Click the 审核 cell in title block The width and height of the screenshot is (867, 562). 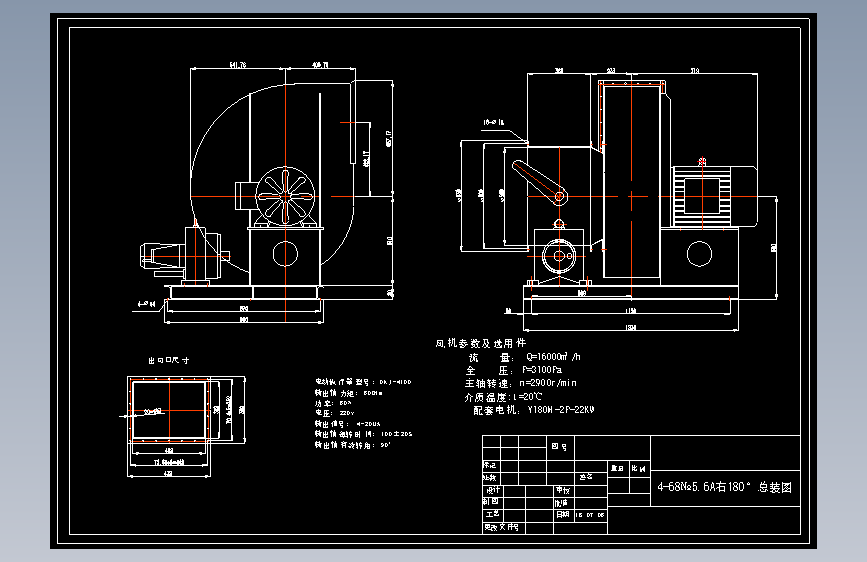click(x=562, y=490)
